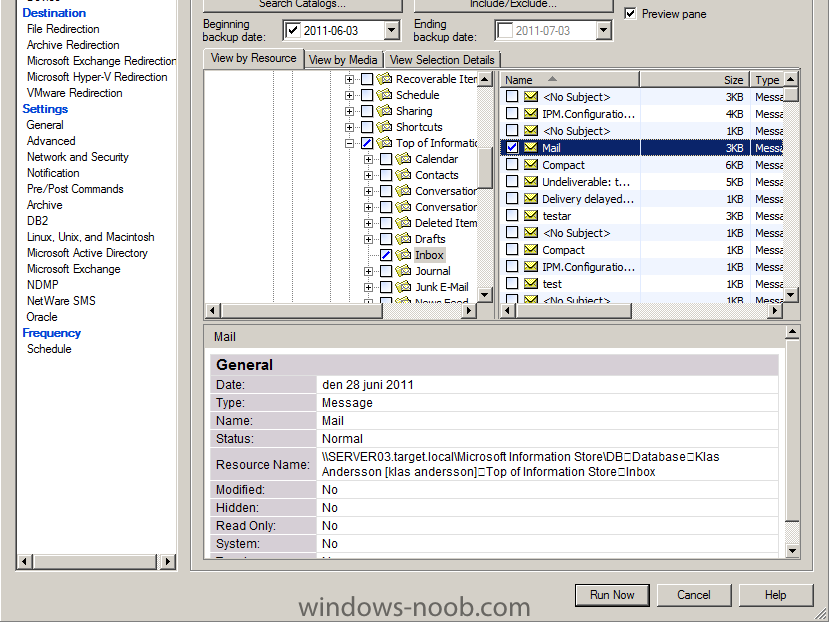The image size is (829, 622).
Task: Open the Frequency Schedule sidebar link
Action: click(49, 349)
